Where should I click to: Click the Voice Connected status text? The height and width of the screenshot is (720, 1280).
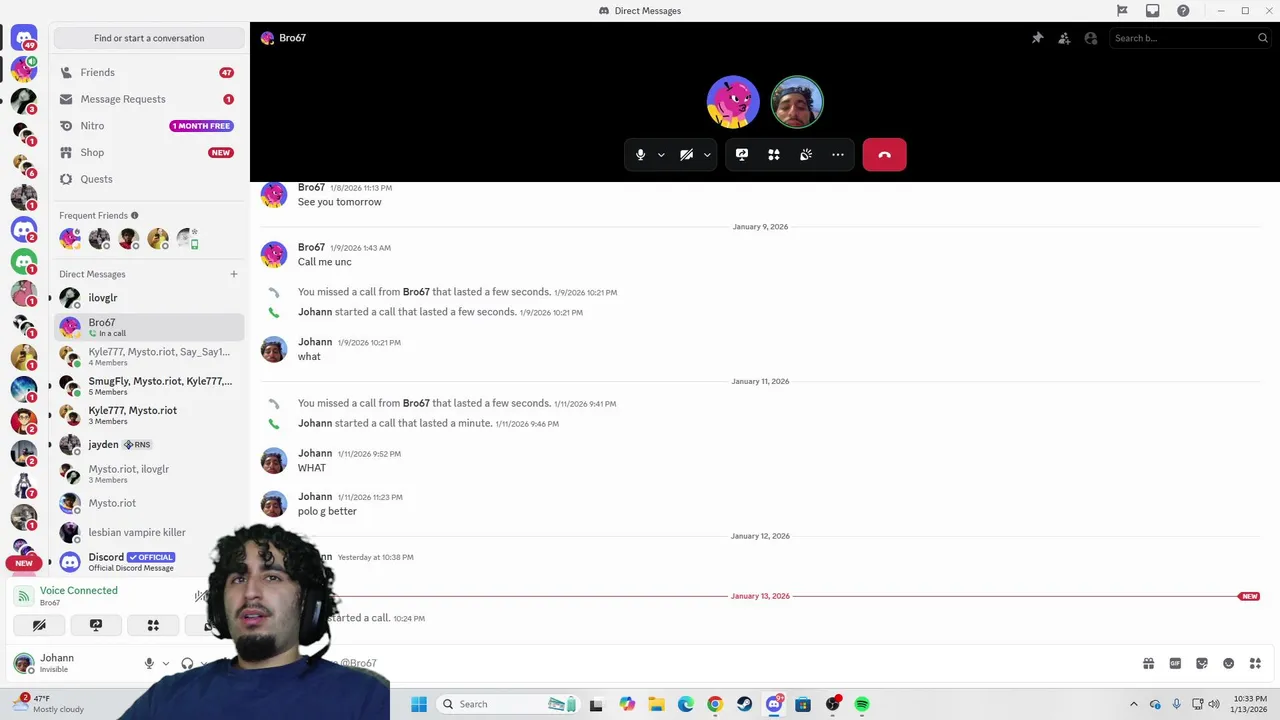(79, 590)
